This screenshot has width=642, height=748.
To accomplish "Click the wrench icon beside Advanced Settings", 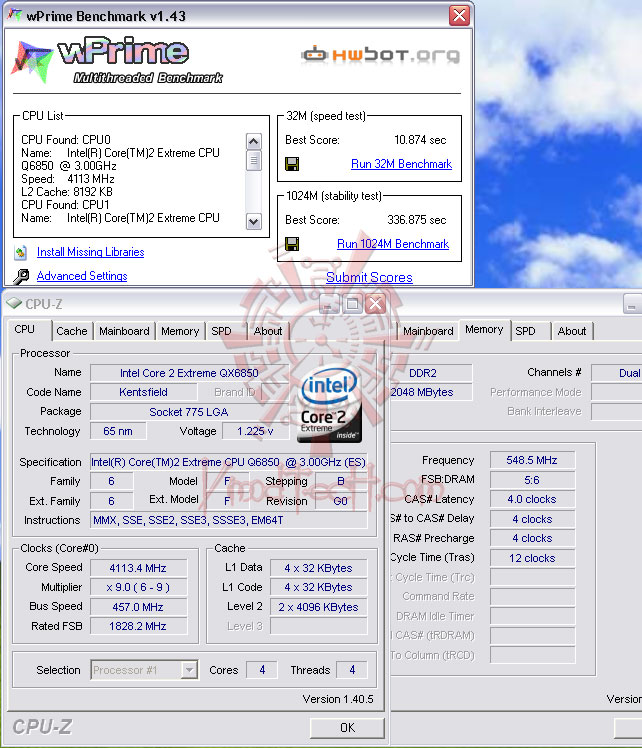I will (21, 276).
